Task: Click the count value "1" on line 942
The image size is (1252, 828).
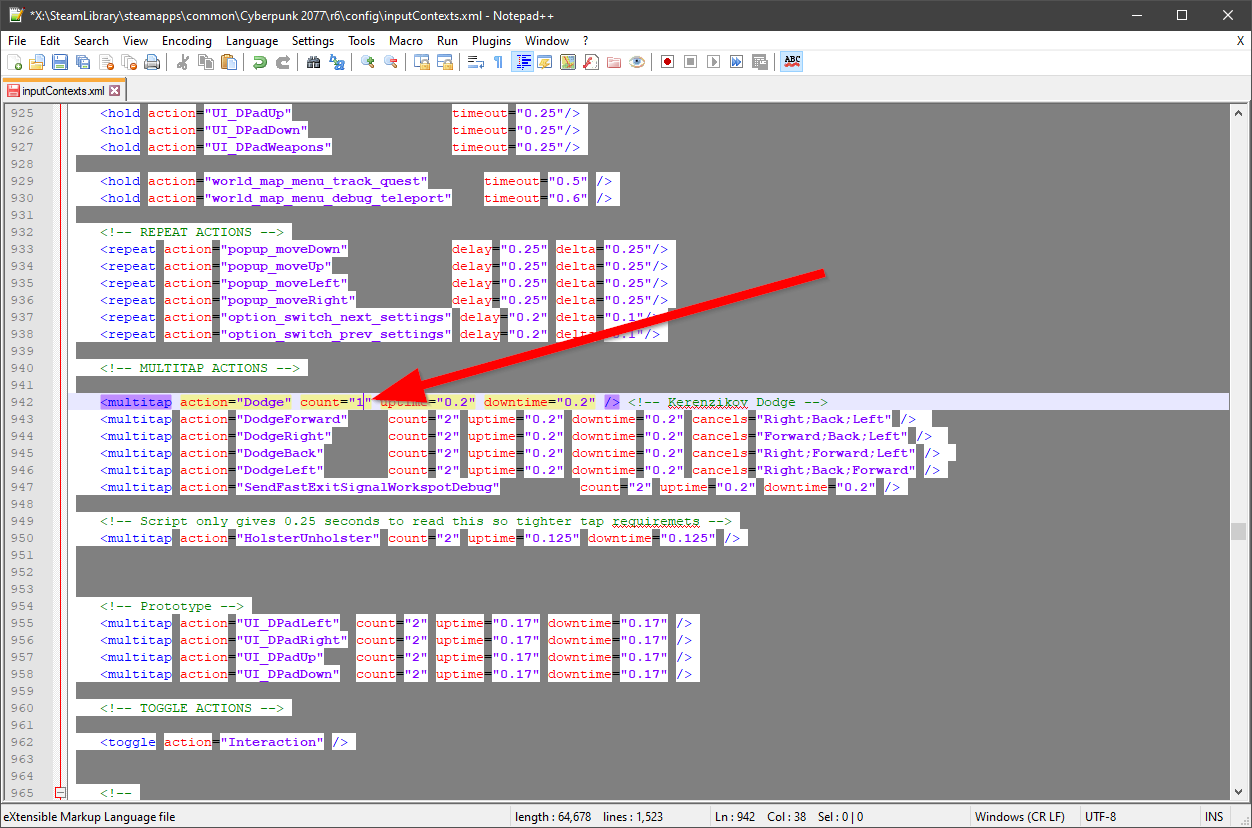Action: pos(357,402)
